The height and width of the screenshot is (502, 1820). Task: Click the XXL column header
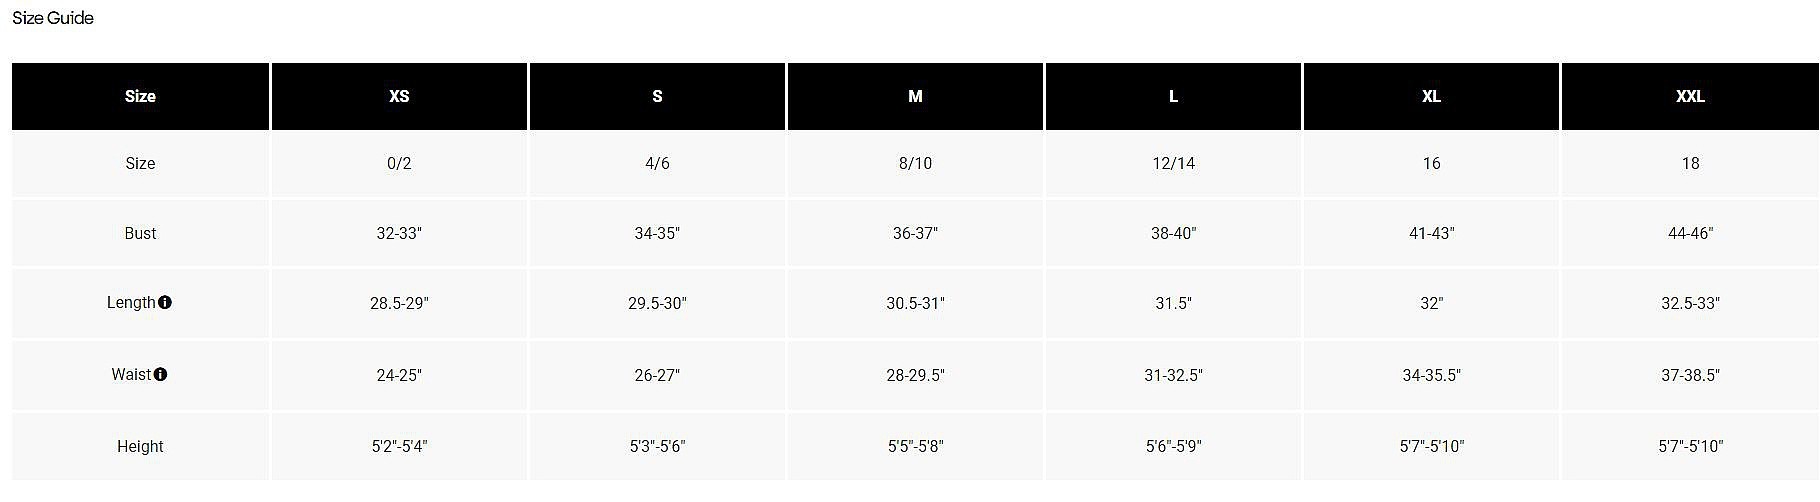1690,96
